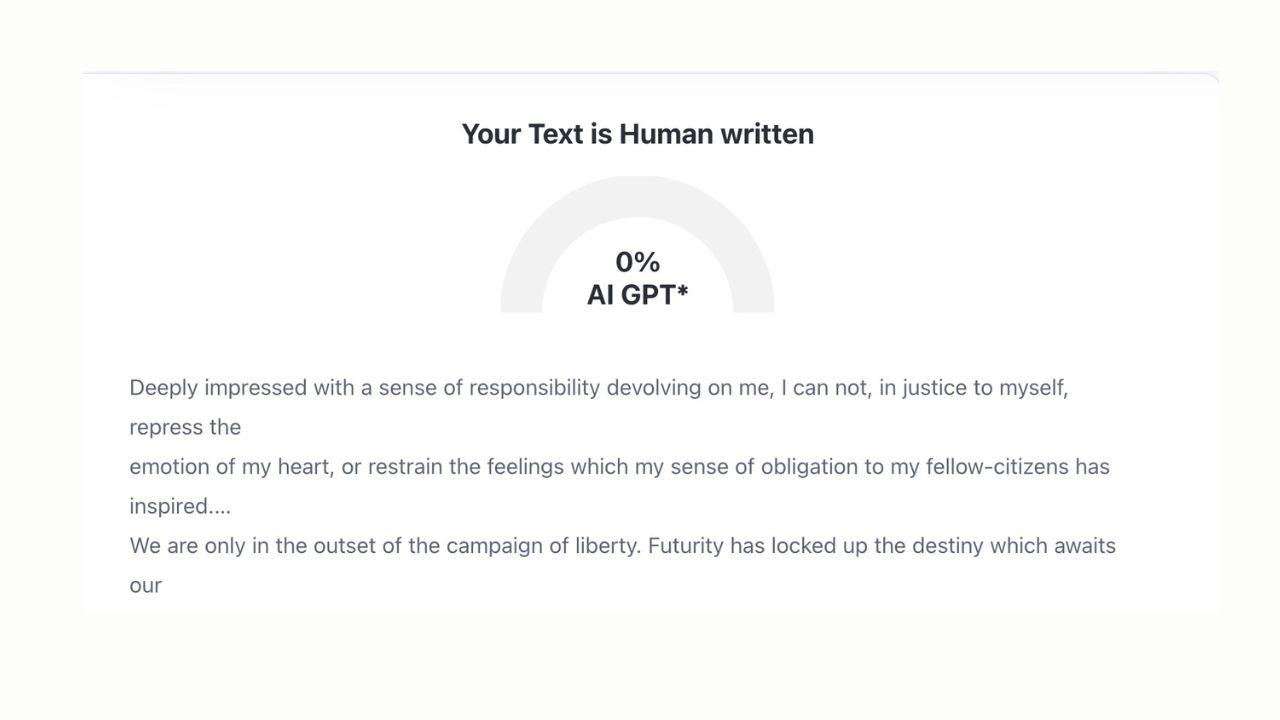Click the word "Deeply" starting the text
1280x720 pixels.
(x=163, y=388)
